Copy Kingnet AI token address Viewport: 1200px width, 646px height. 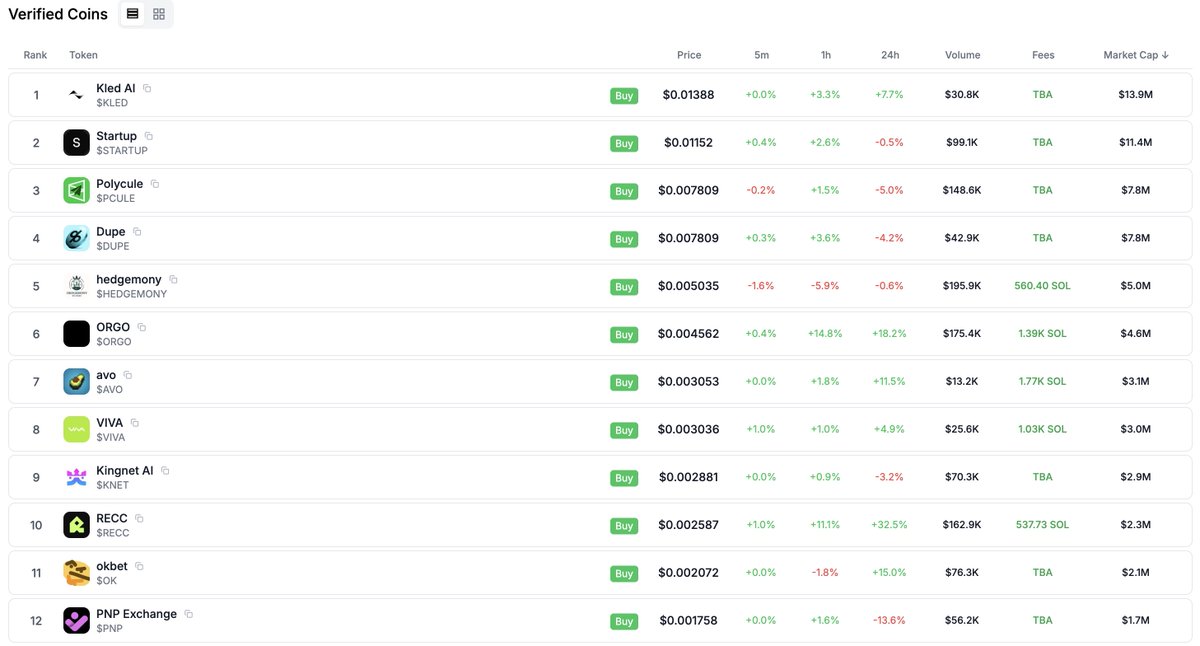(x=165, y=470)
